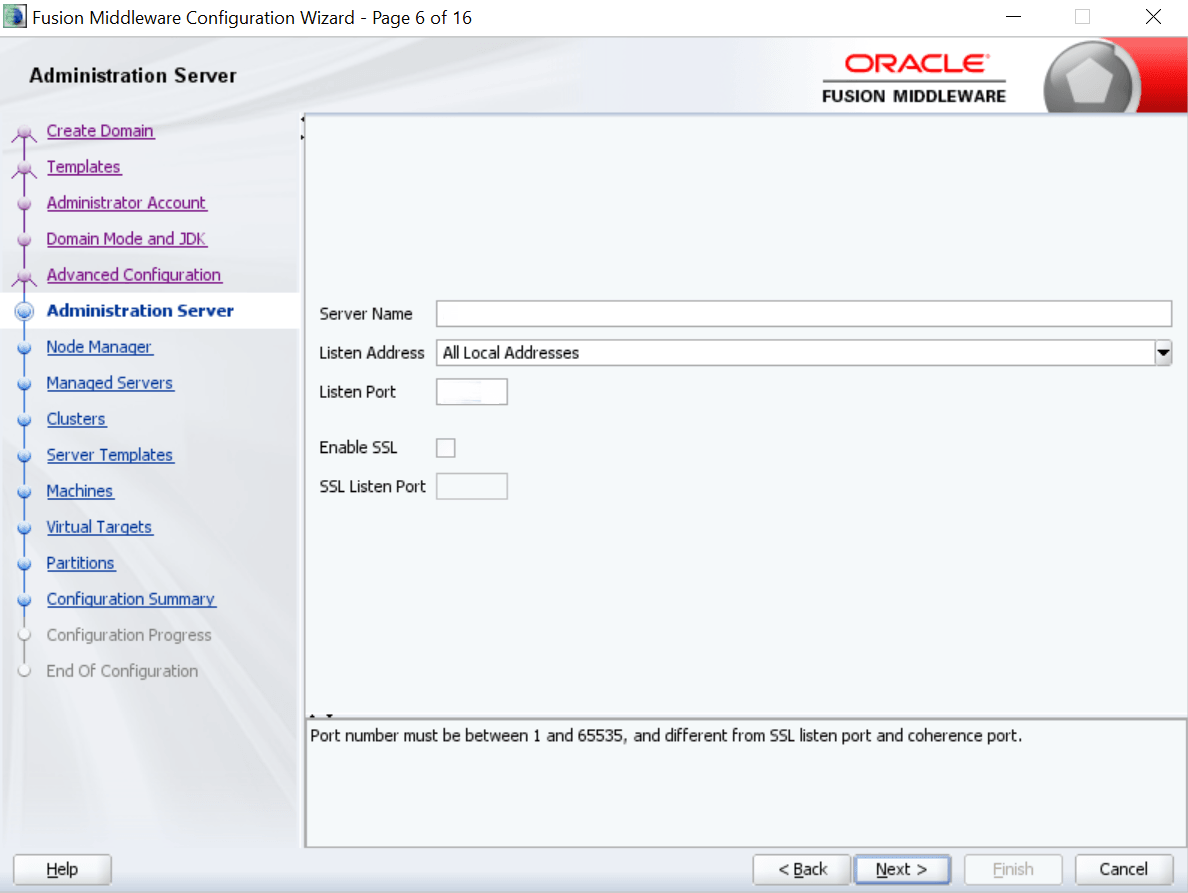
Task: Open the Listen Address dropdown arrow
Action: coord(1163,353)
